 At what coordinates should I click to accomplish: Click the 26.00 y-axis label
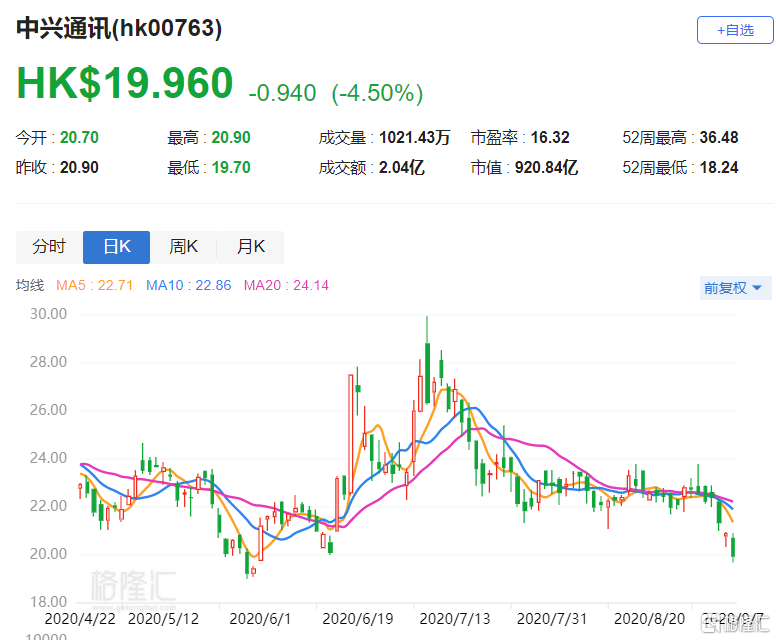(48, 410)
